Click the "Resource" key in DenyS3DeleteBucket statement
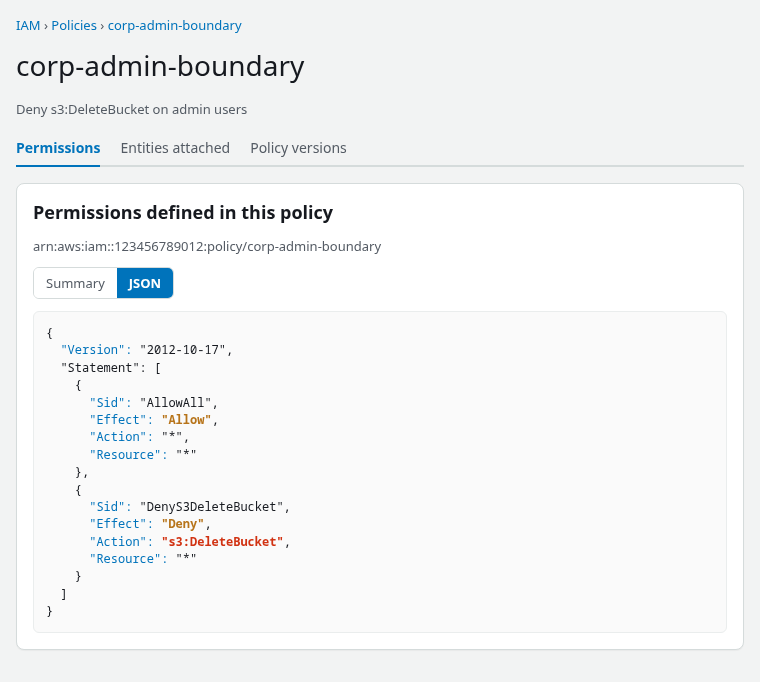This screenshot has height=682, width=760. coord(125,559)
